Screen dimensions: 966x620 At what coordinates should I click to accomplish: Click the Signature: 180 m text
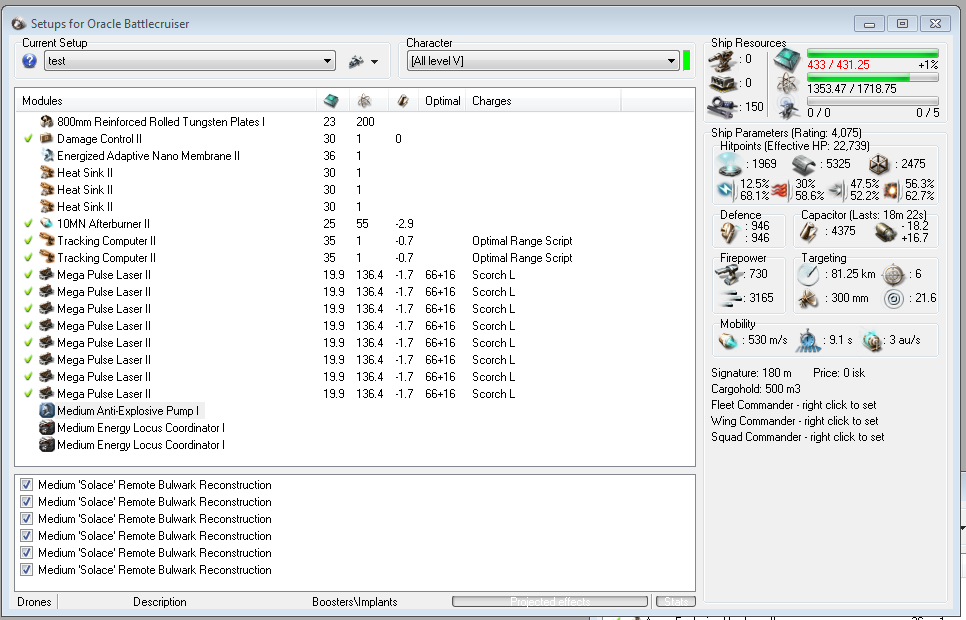click(751, 373)
